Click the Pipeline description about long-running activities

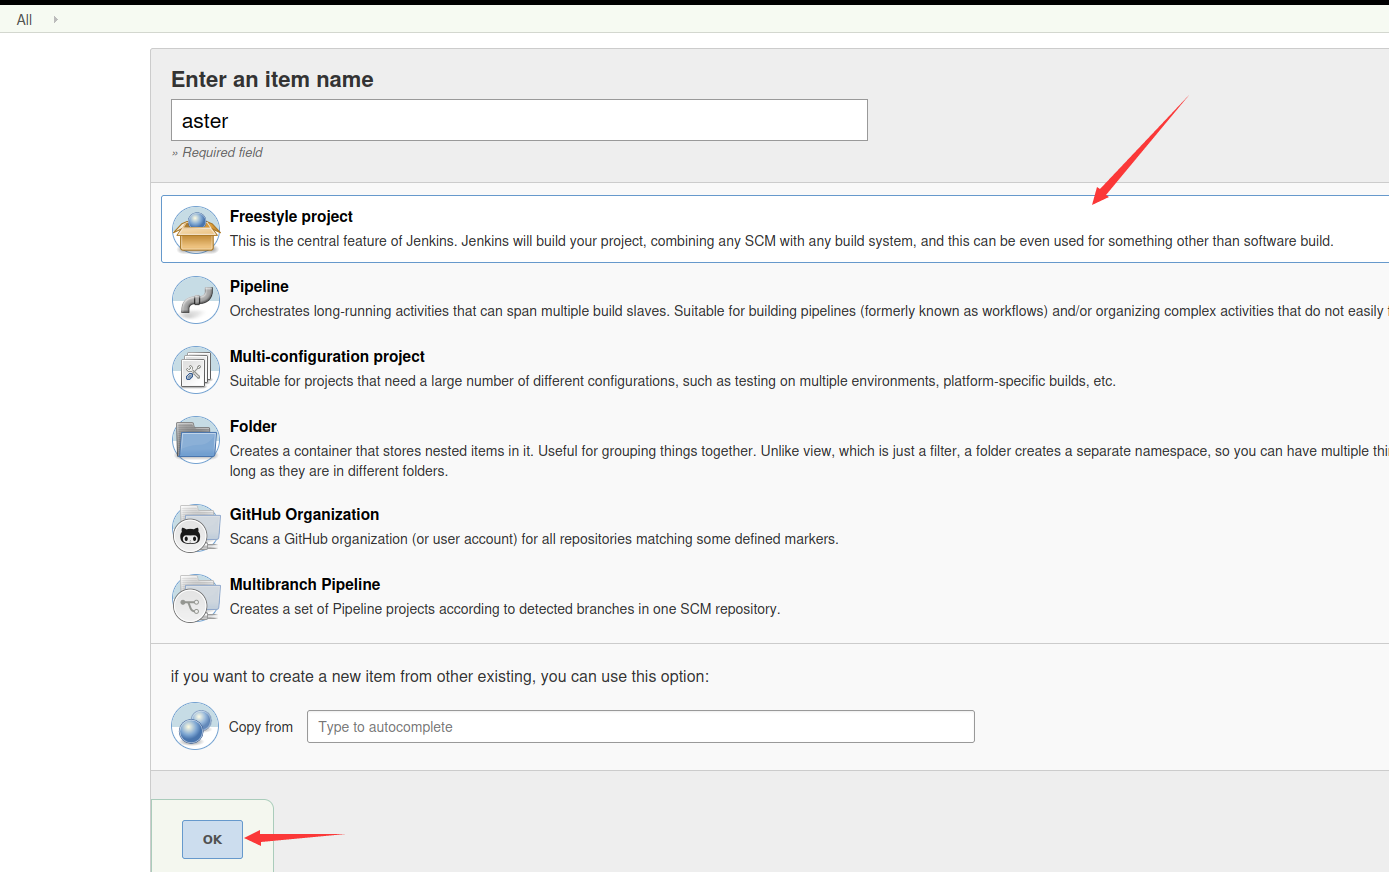pyautogui.click(x=809, y=311)
